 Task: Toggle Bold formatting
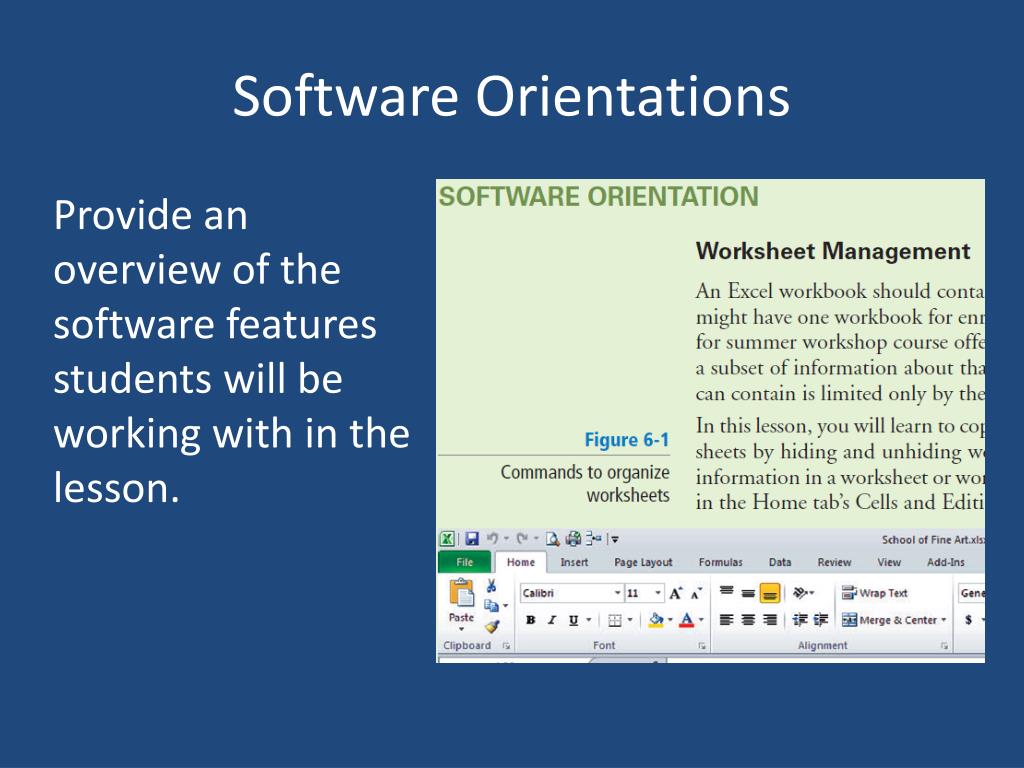point(531,620)
